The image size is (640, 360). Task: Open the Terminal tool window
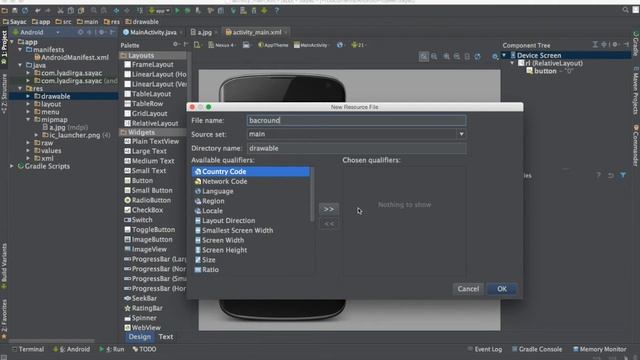tap(28, 349)
